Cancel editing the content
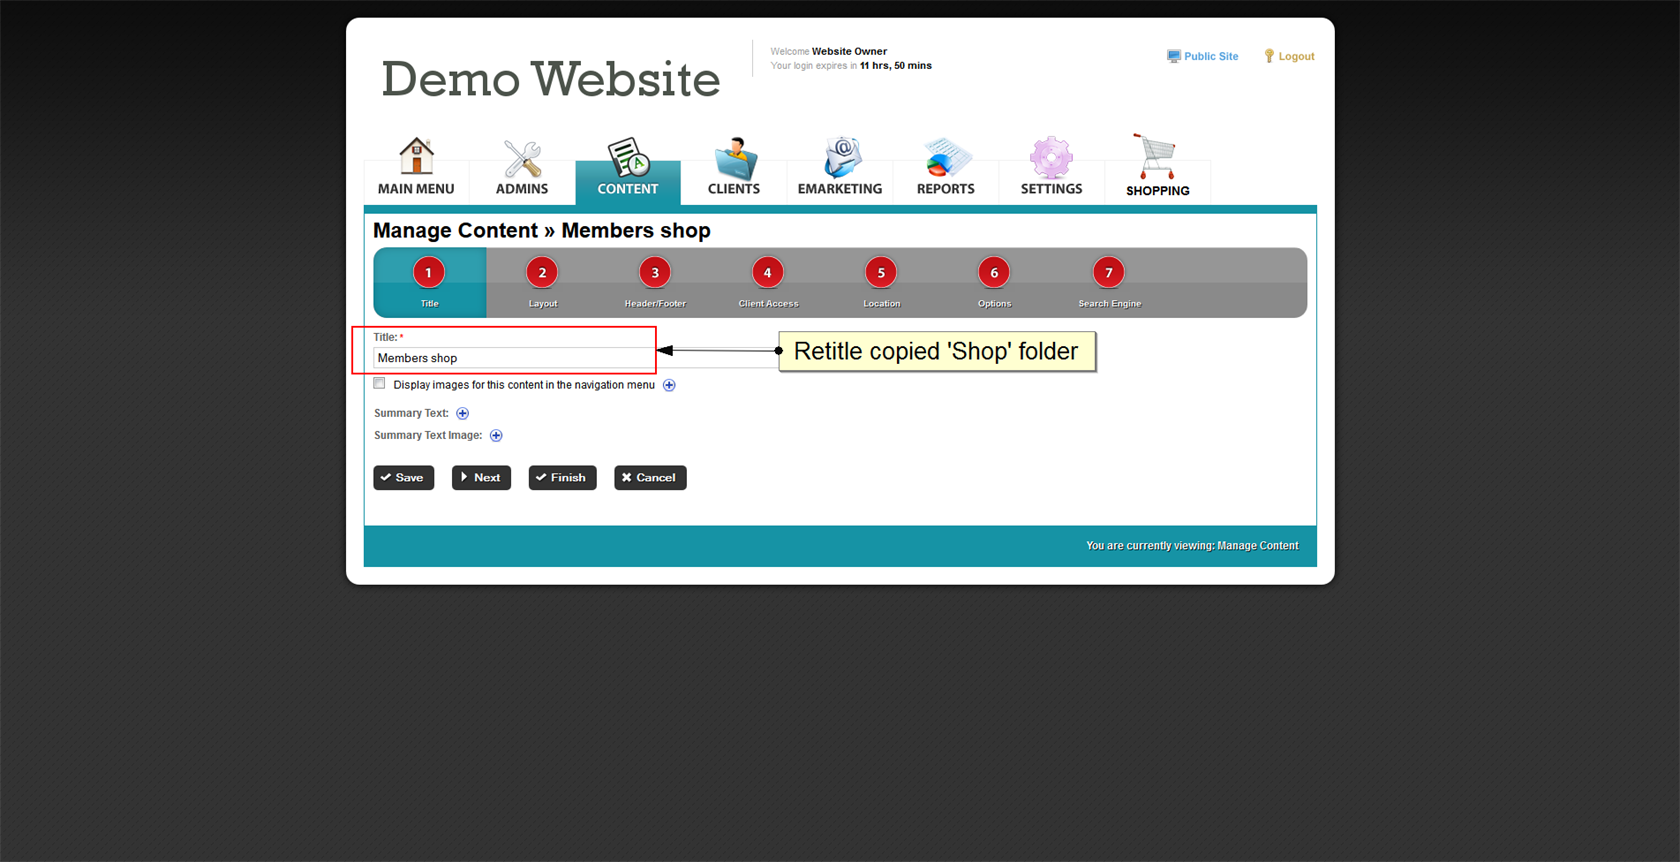Viewport: 1680px width, 862px height. pyautogui.click(x=650, y=478)
